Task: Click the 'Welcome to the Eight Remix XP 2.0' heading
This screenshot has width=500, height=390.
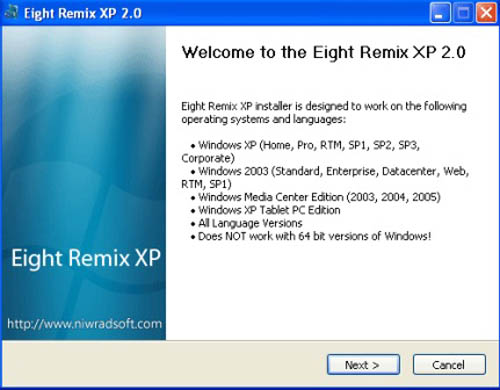Action: pyautogui.click(x=323, y=53)
